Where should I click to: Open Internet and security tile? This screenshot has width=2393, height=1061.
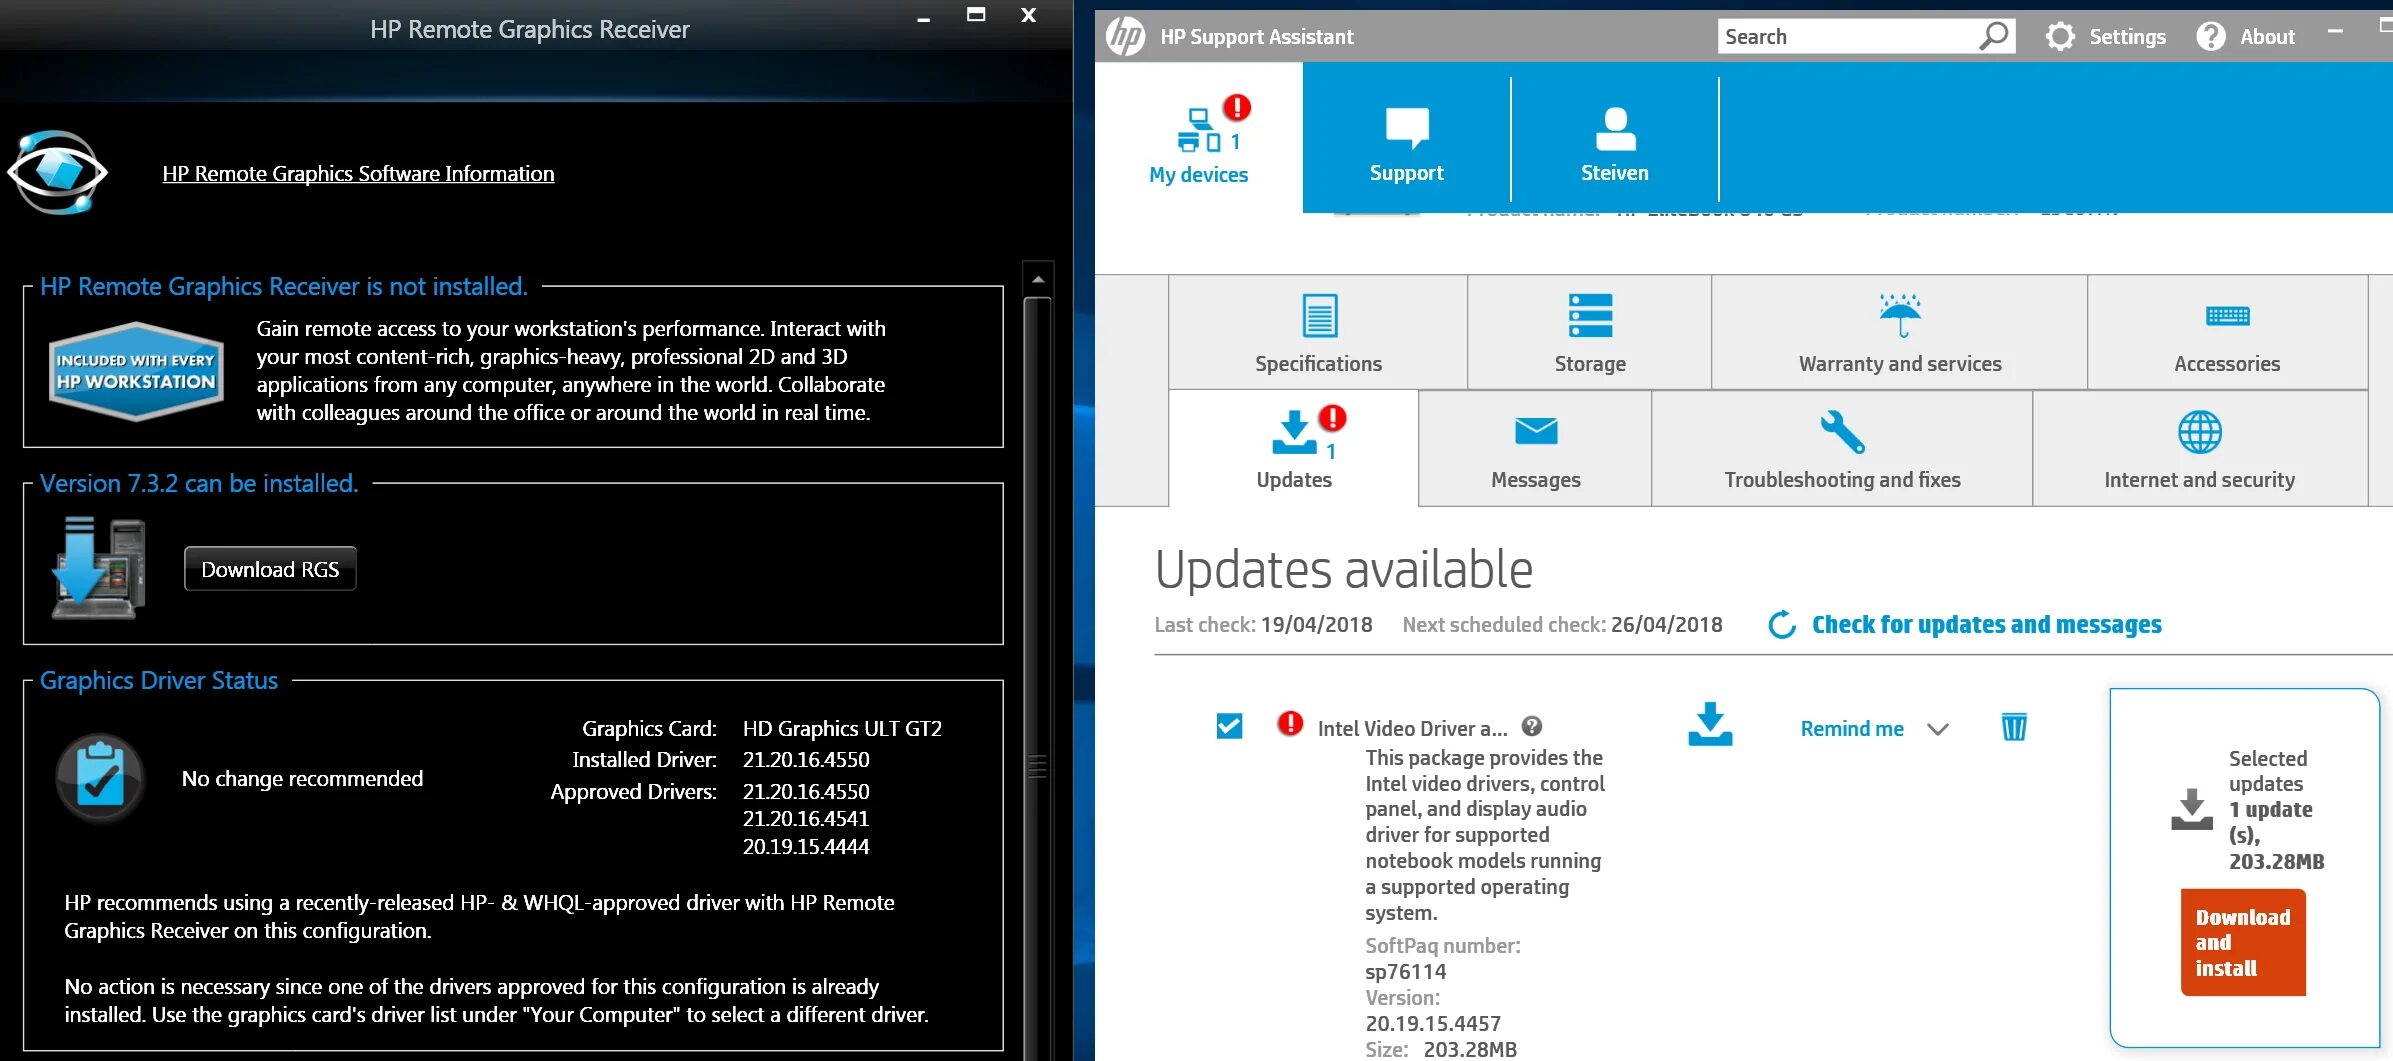point(2199,449)
